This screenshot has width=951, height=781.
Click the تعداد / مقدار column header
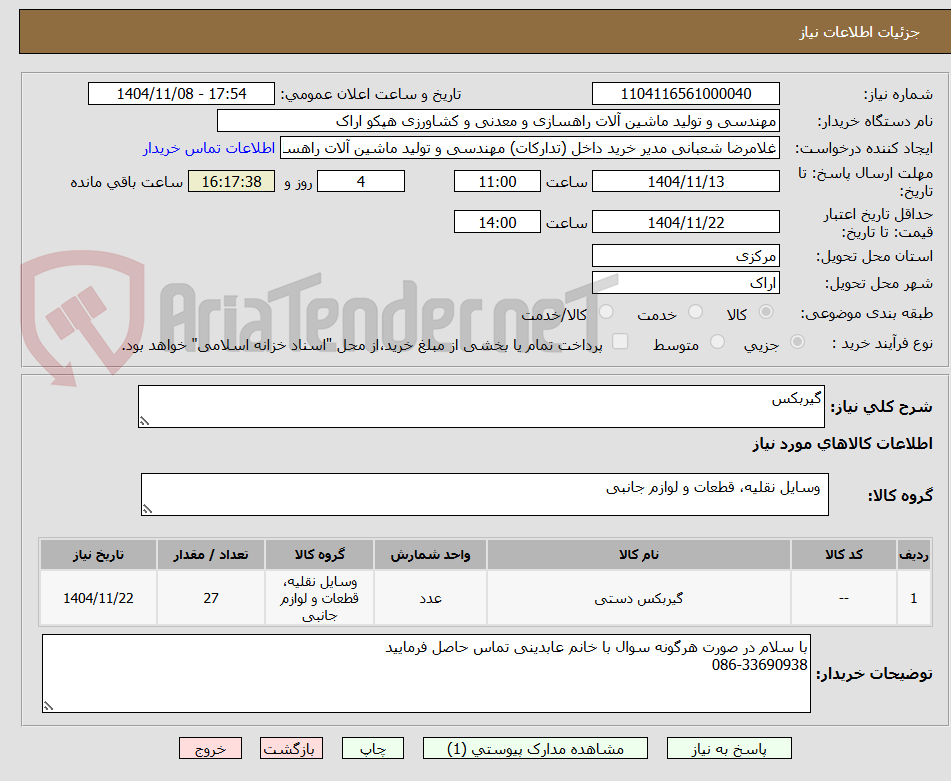pyautogui.click(x=210, y=554)
